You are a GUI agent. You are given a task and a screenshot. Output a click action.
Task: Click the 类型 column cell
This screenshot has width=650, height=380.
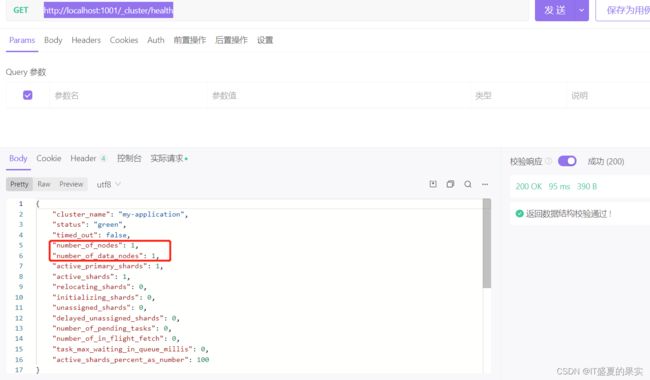pos(518,96)
